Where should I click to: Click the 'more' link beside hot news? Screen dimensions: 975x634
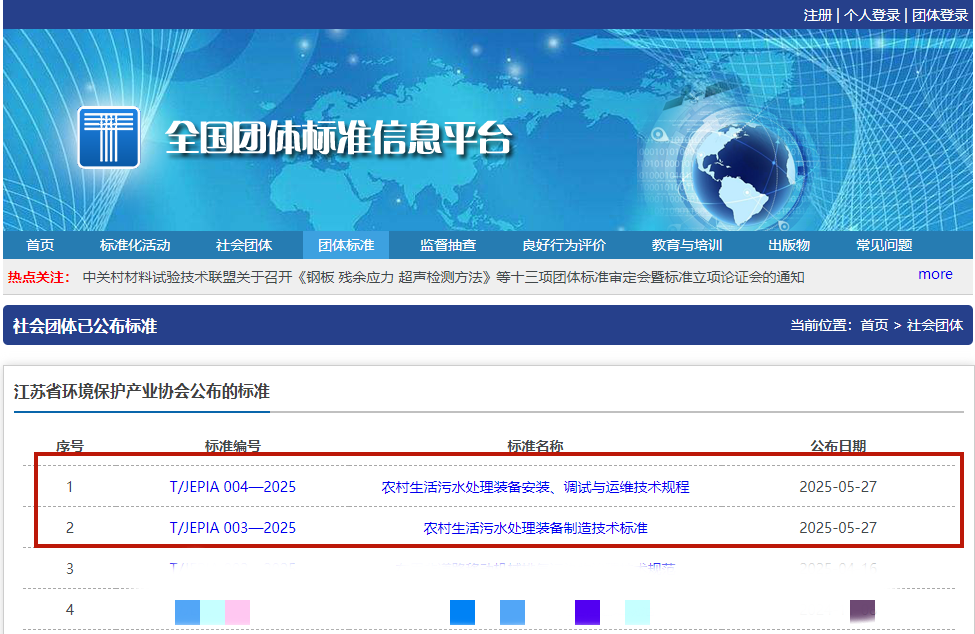point(935,274)
